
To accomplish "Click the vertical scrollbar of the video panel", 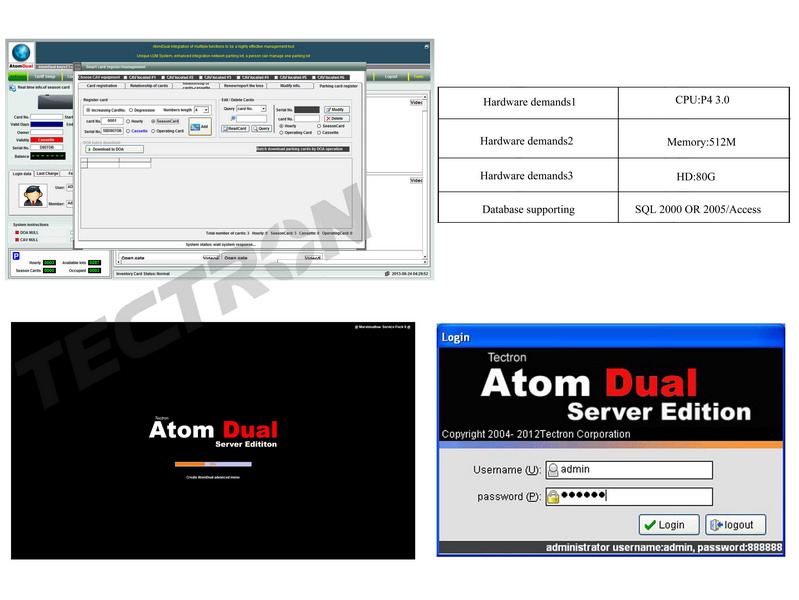I will (425, 178).
